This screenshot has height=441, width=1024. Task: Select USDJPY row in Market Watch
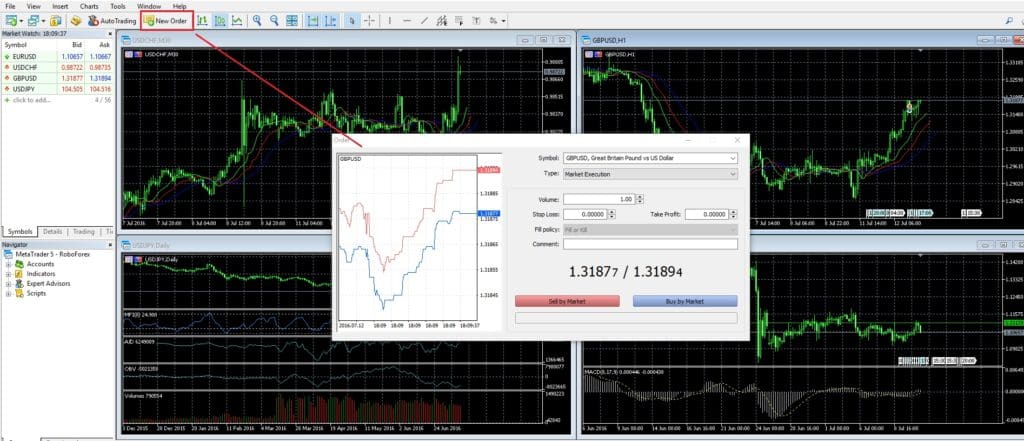[57, 89]
